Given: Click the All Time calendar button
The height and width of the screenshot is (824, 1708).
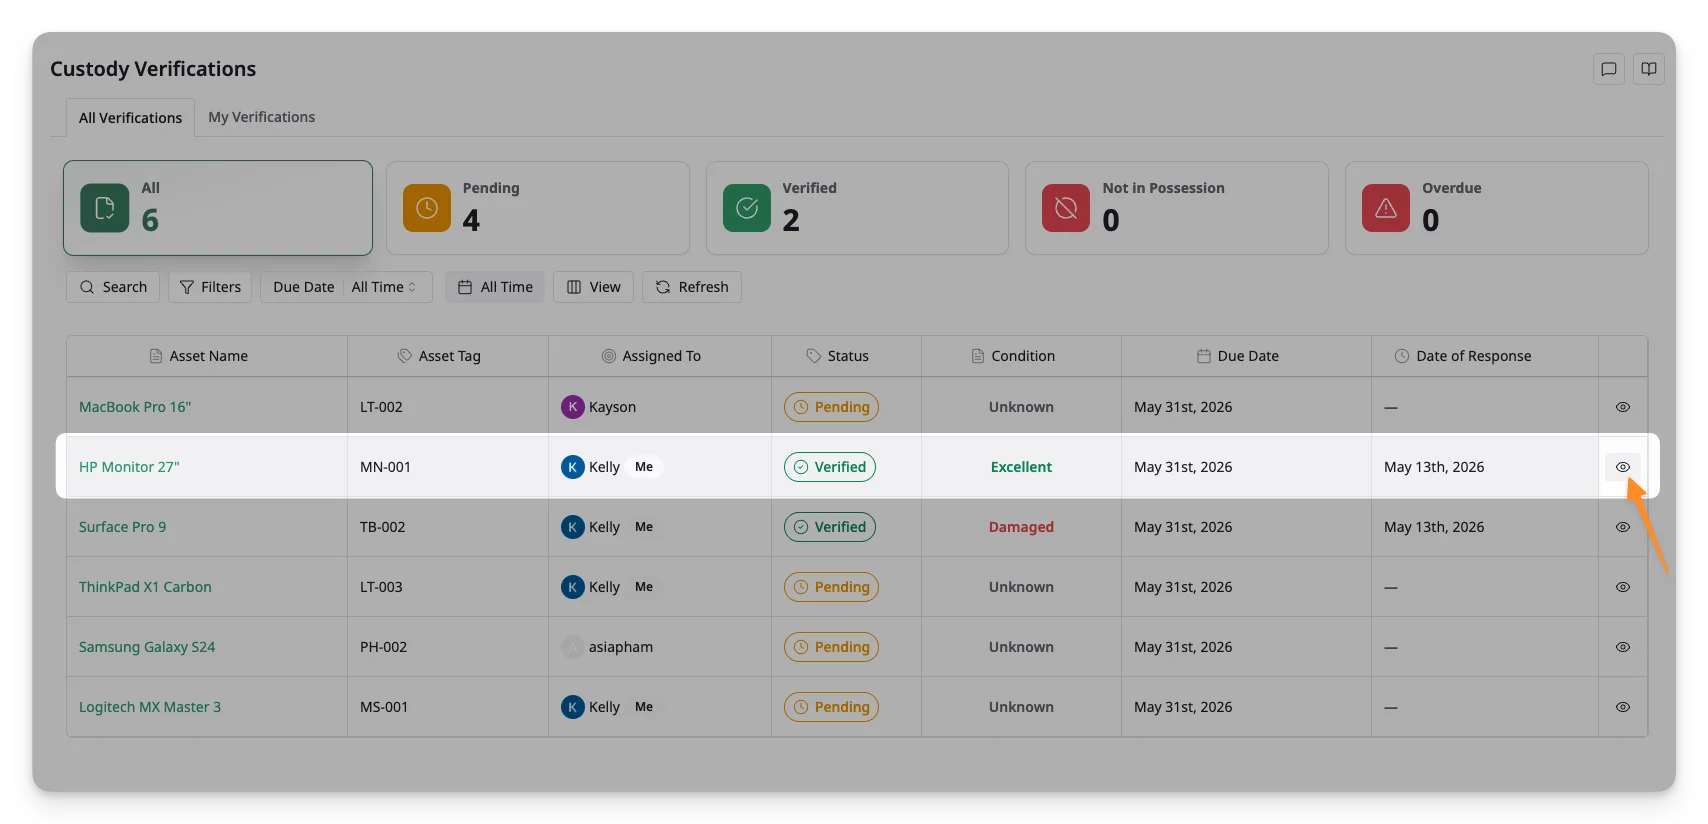Looking at the screenshot, I should (x=495, y=287).
